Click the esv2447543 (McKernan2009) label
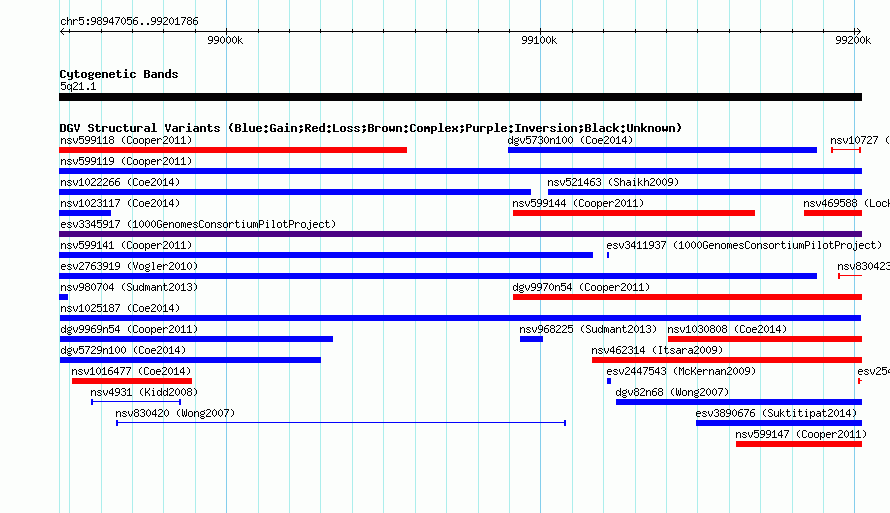 (681, 371)
